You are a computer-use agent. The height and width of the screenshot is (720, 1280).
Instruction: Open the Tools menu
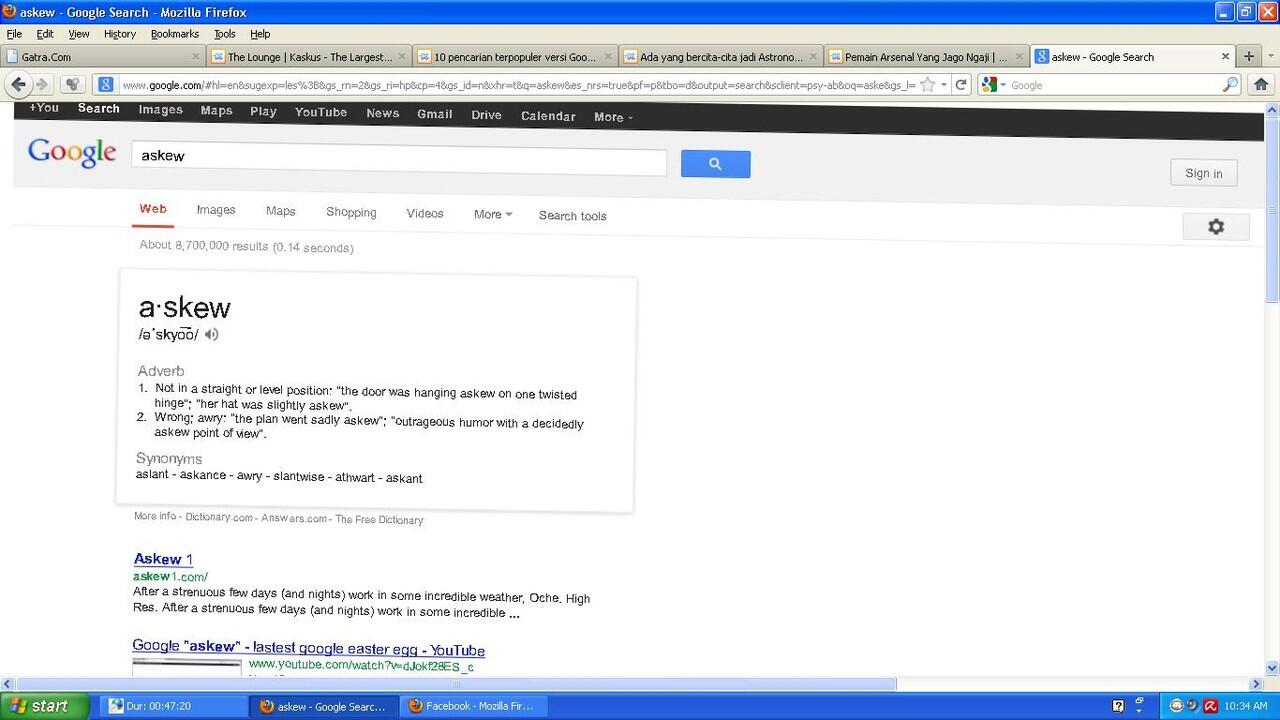(225, 34)
